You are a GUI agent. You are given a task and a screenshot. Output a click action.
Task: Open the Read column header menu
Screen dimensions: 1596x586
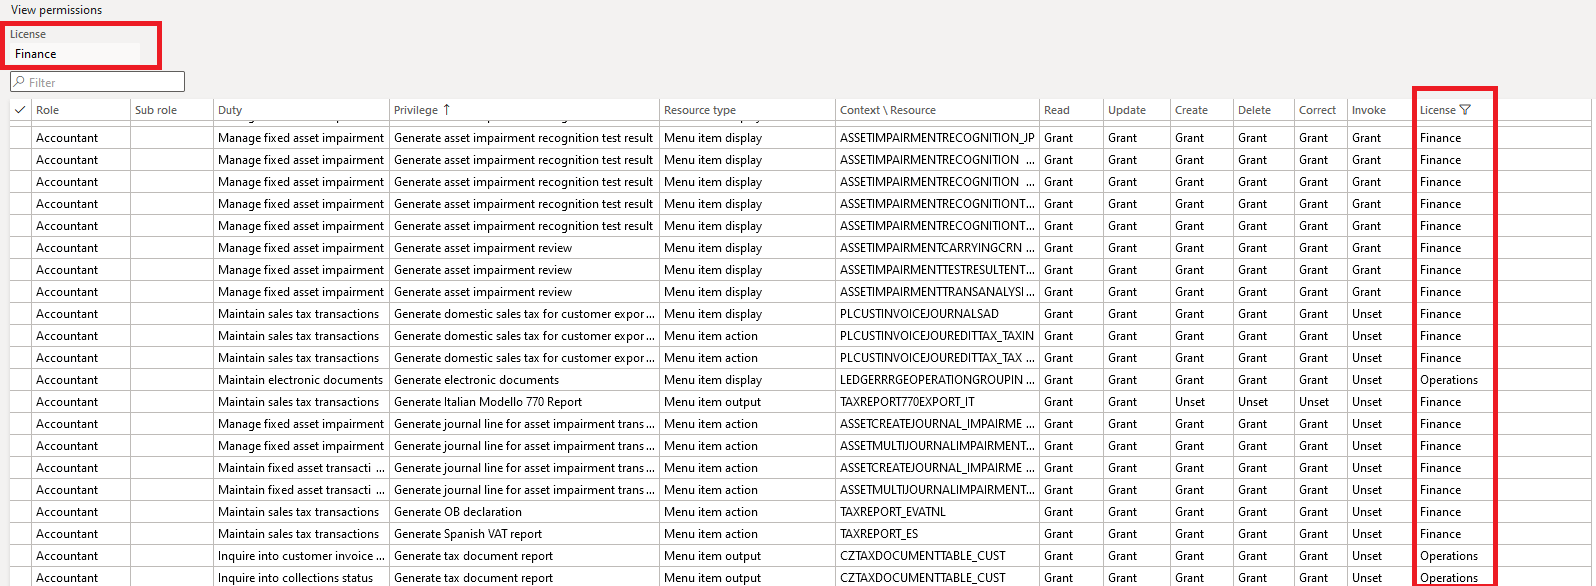point(1071,110)
